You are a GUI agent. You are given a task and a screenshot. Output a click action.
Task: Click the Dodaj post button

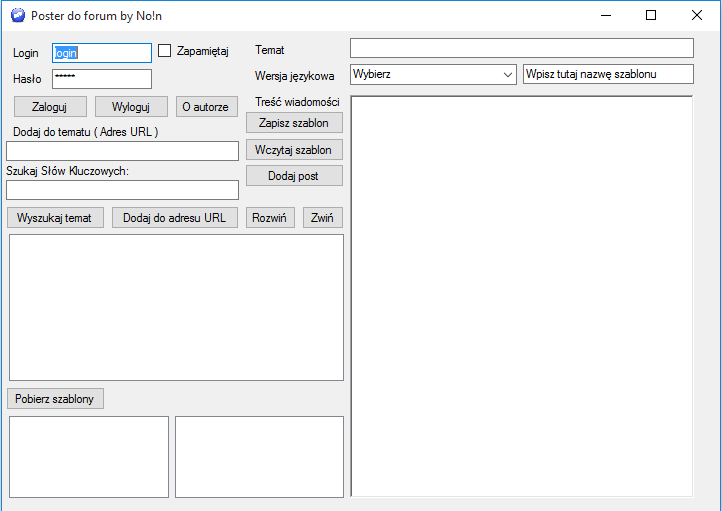point(294,176)
